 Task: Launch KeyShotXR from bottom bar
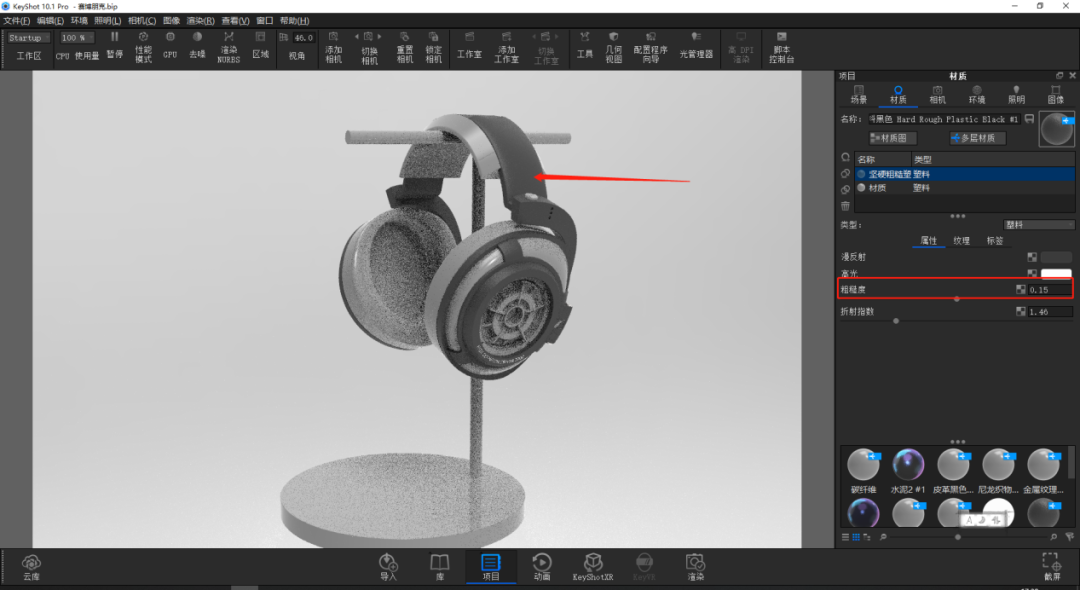pos(592,567)
